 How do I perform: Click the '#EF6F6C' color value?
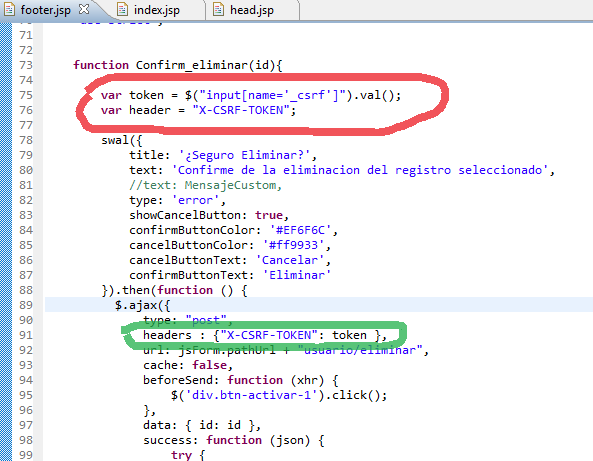click(x=300, y=230)
